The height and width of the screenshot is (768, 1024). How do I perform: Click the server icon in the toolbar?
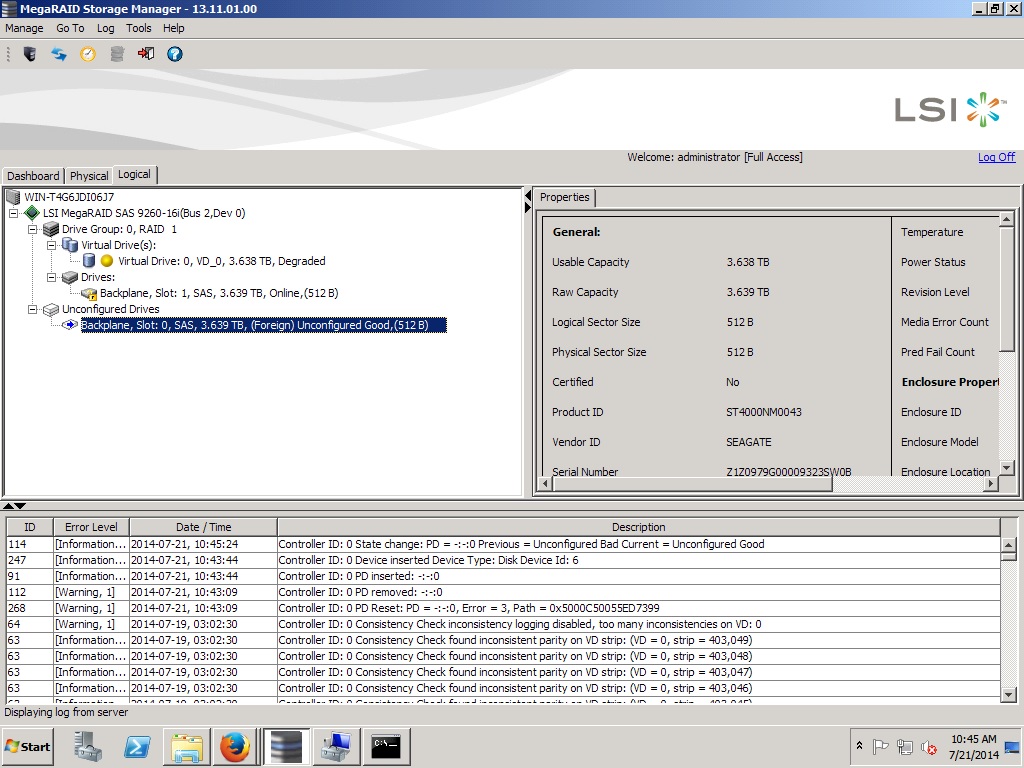coord(30,54)
